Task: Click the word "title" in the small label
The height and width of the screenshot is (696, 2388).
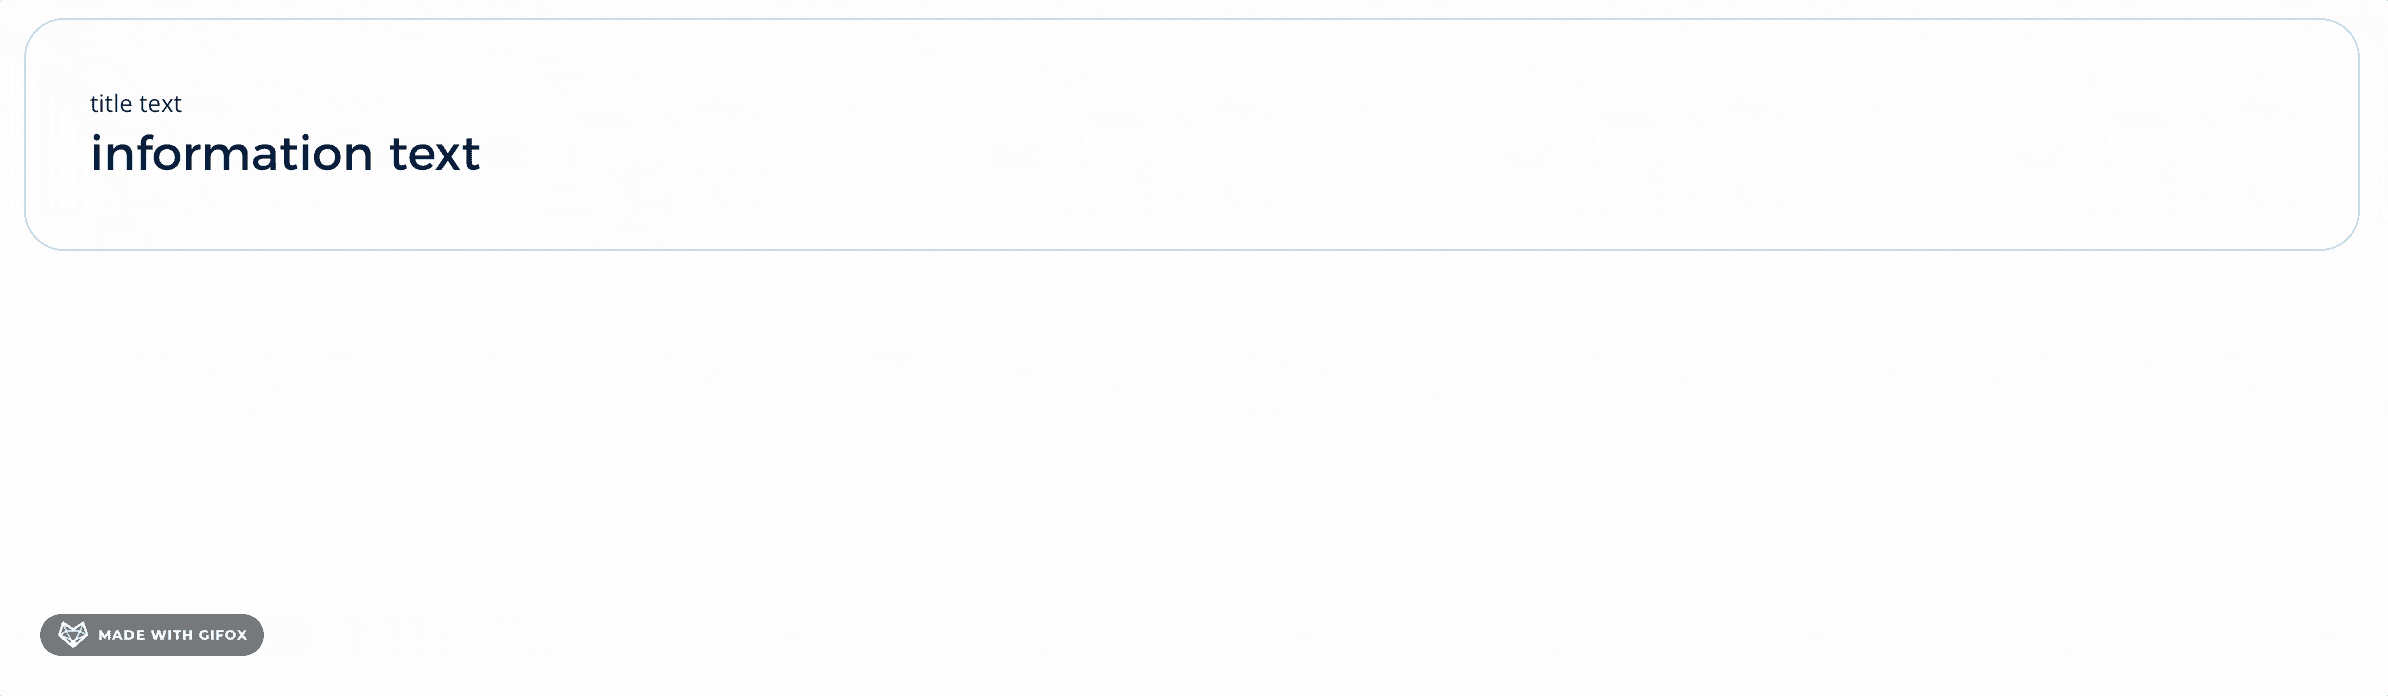Action: tap(111, 104)
